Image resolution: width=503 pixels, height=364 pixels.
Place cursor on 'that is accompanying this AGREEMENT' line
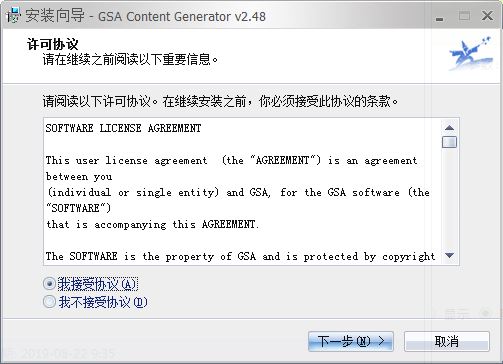152,224
